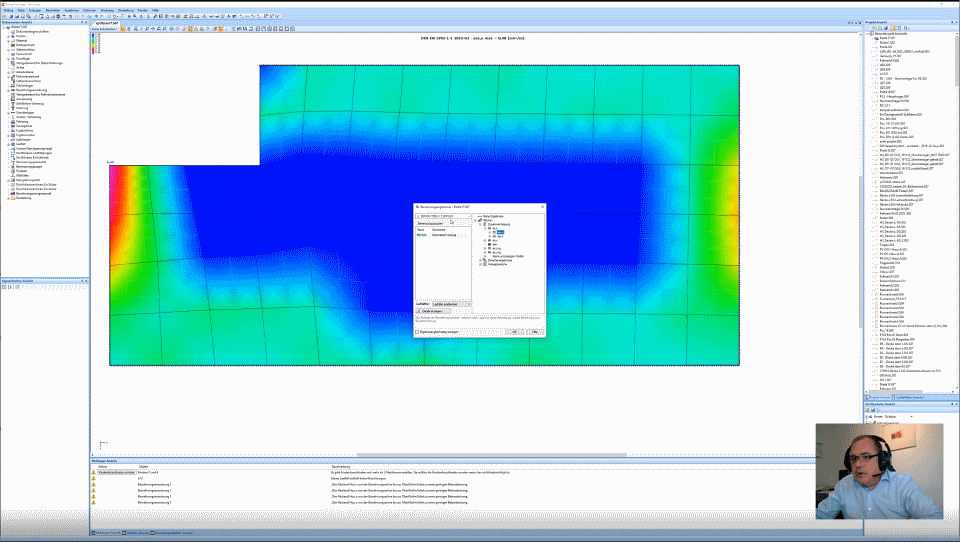The height and width of the screenshot is (542, 960).
Task: Expand Verlegebereiche in dialog tree
Action: tap(480, 265)
